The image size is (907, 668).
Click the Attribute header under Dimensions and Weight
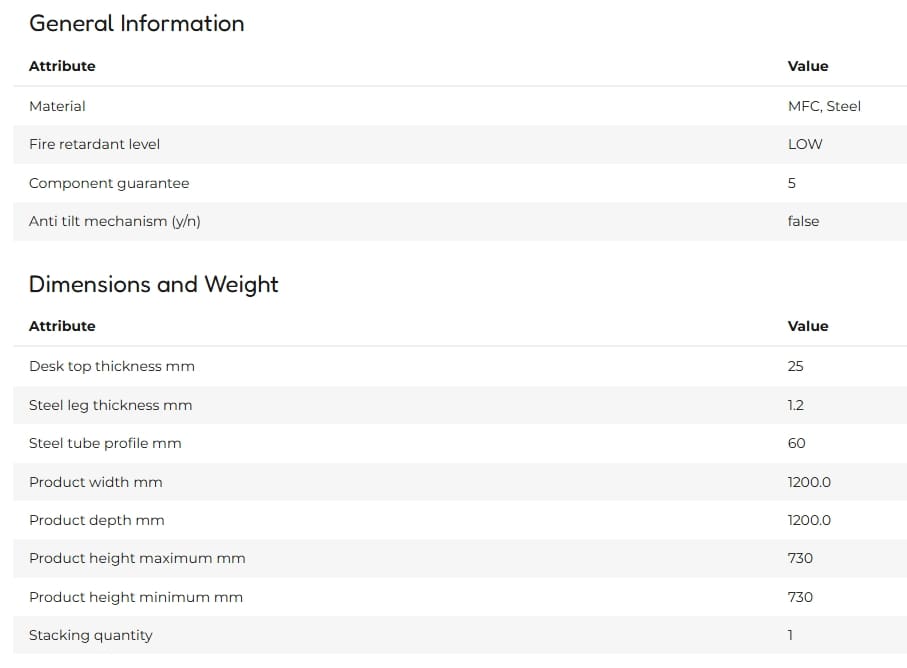pos(62,326)
